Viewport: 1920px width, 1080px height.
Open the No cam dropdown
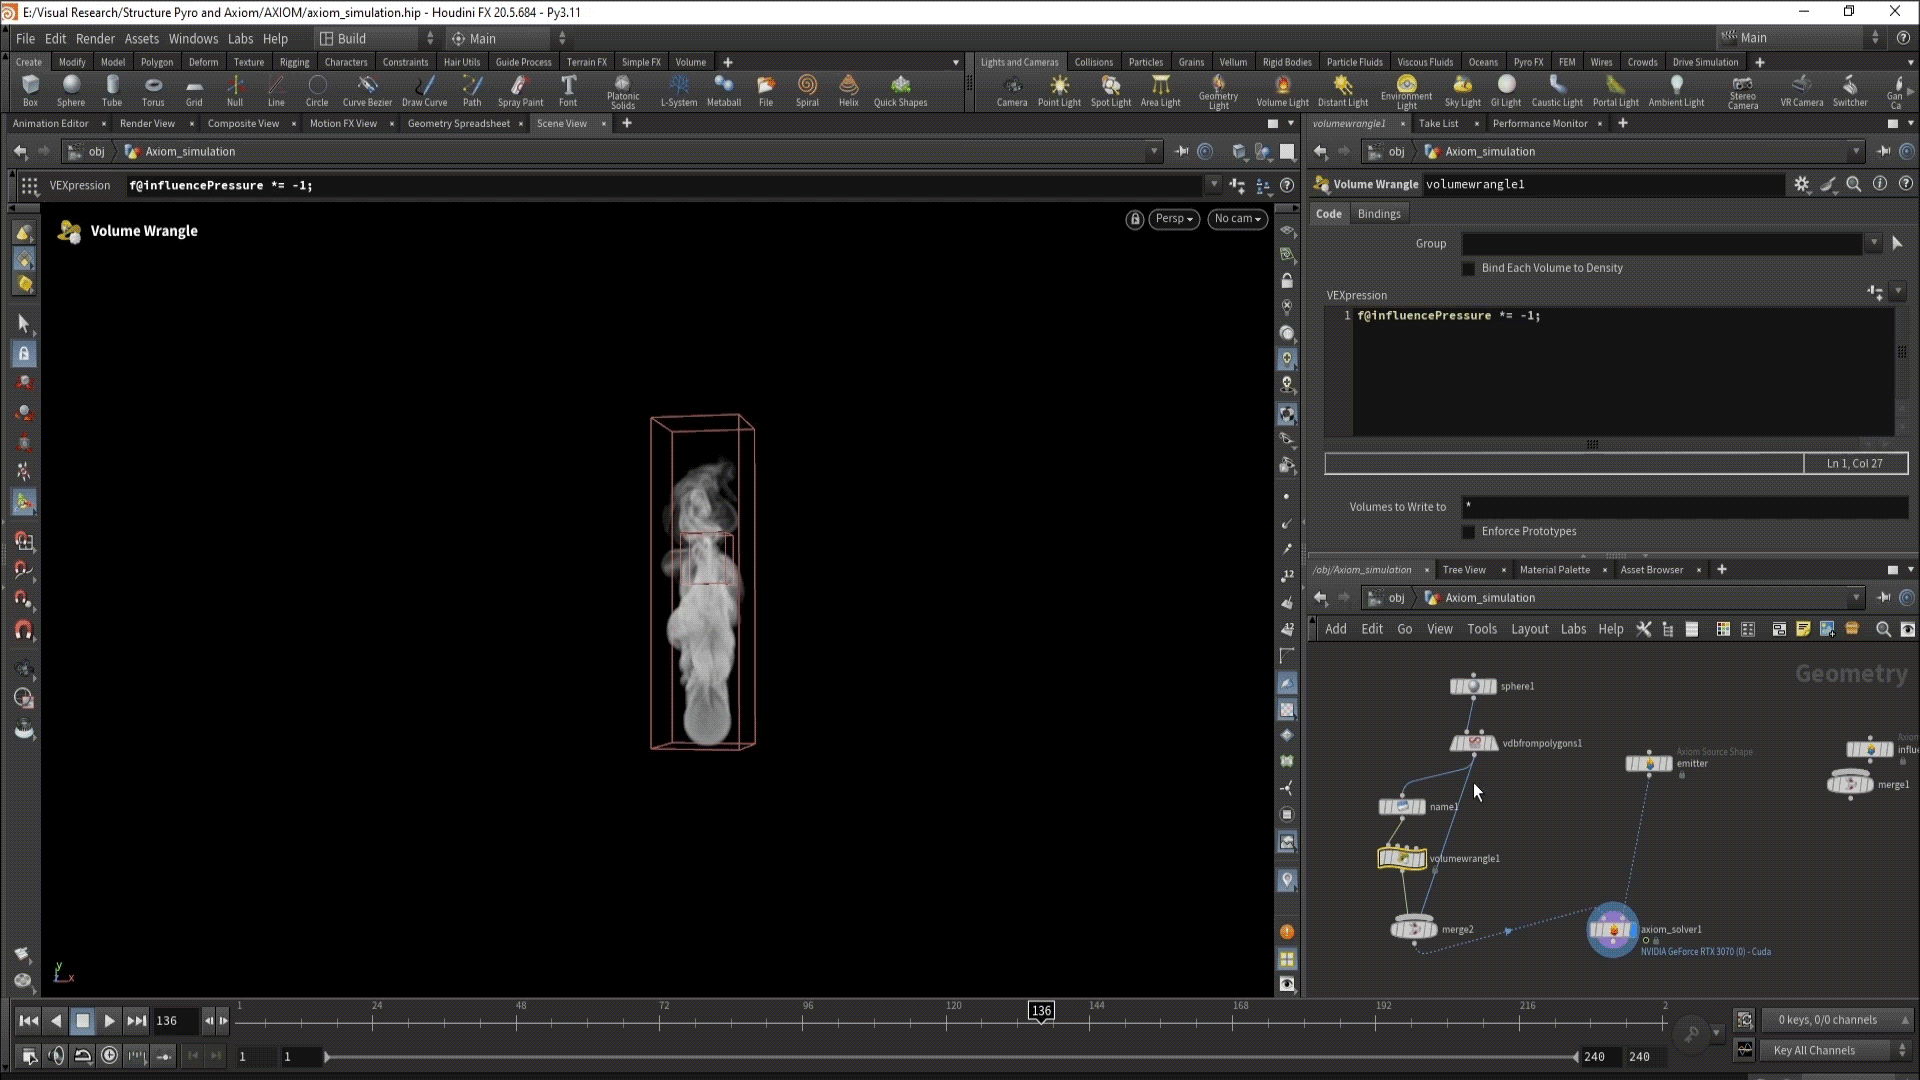pyautogui.click(x=1237, y=219)
